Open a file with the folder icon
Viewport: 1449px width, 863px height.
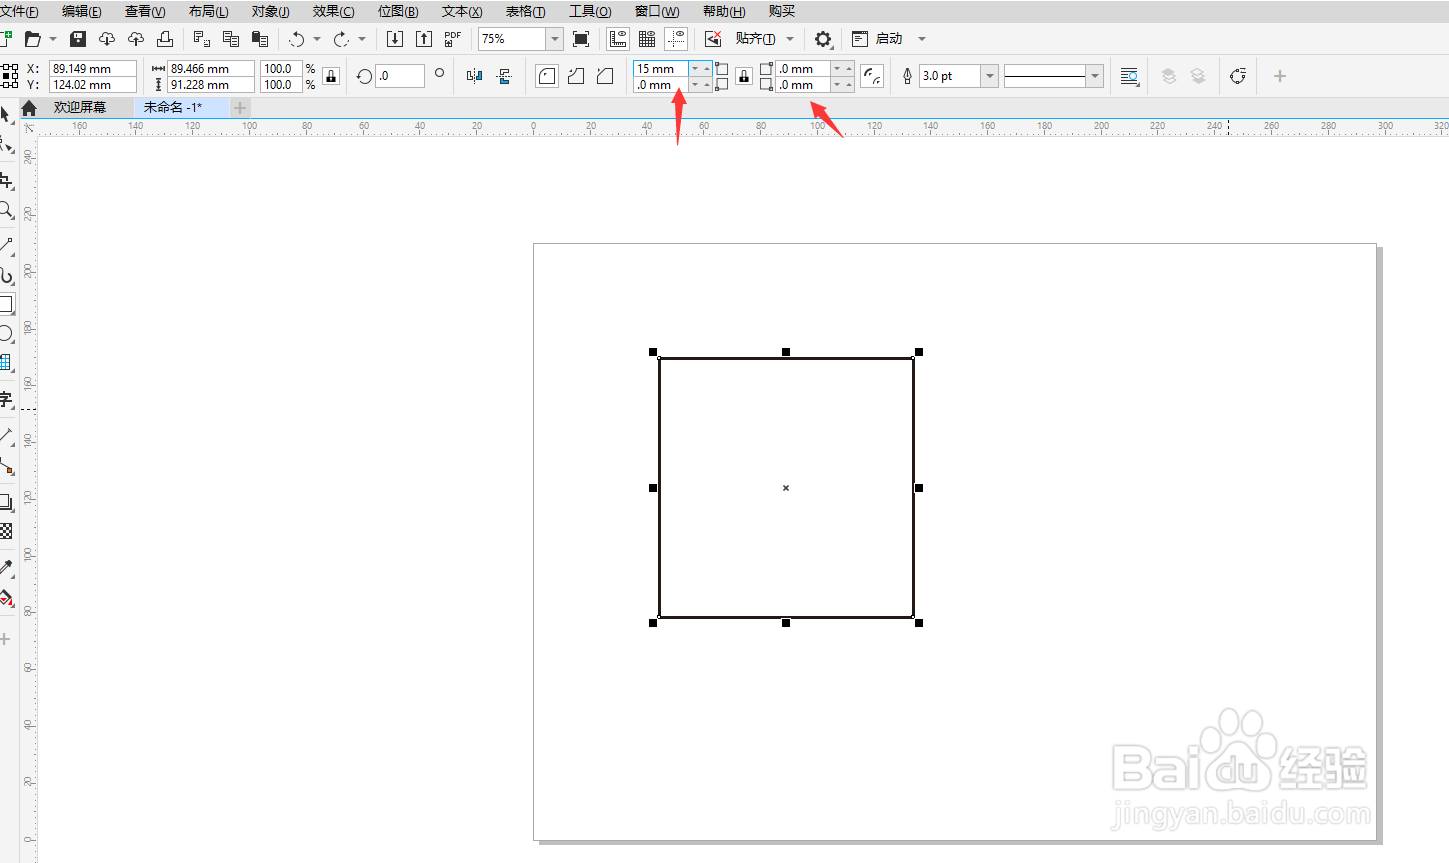pyautogui.click(x=33, y=39)
